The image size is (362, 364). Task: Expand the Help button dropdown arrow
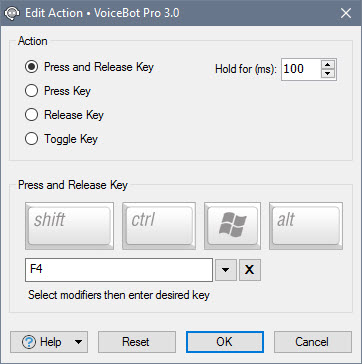pos(79,342)
